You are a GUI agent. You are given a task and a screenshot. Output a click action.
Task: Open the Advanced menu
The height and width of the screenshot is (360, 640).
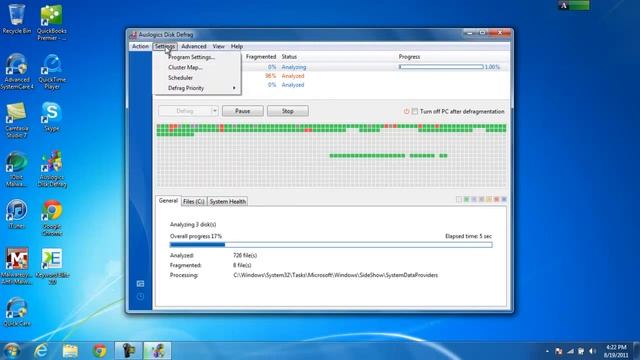(194, 47)
